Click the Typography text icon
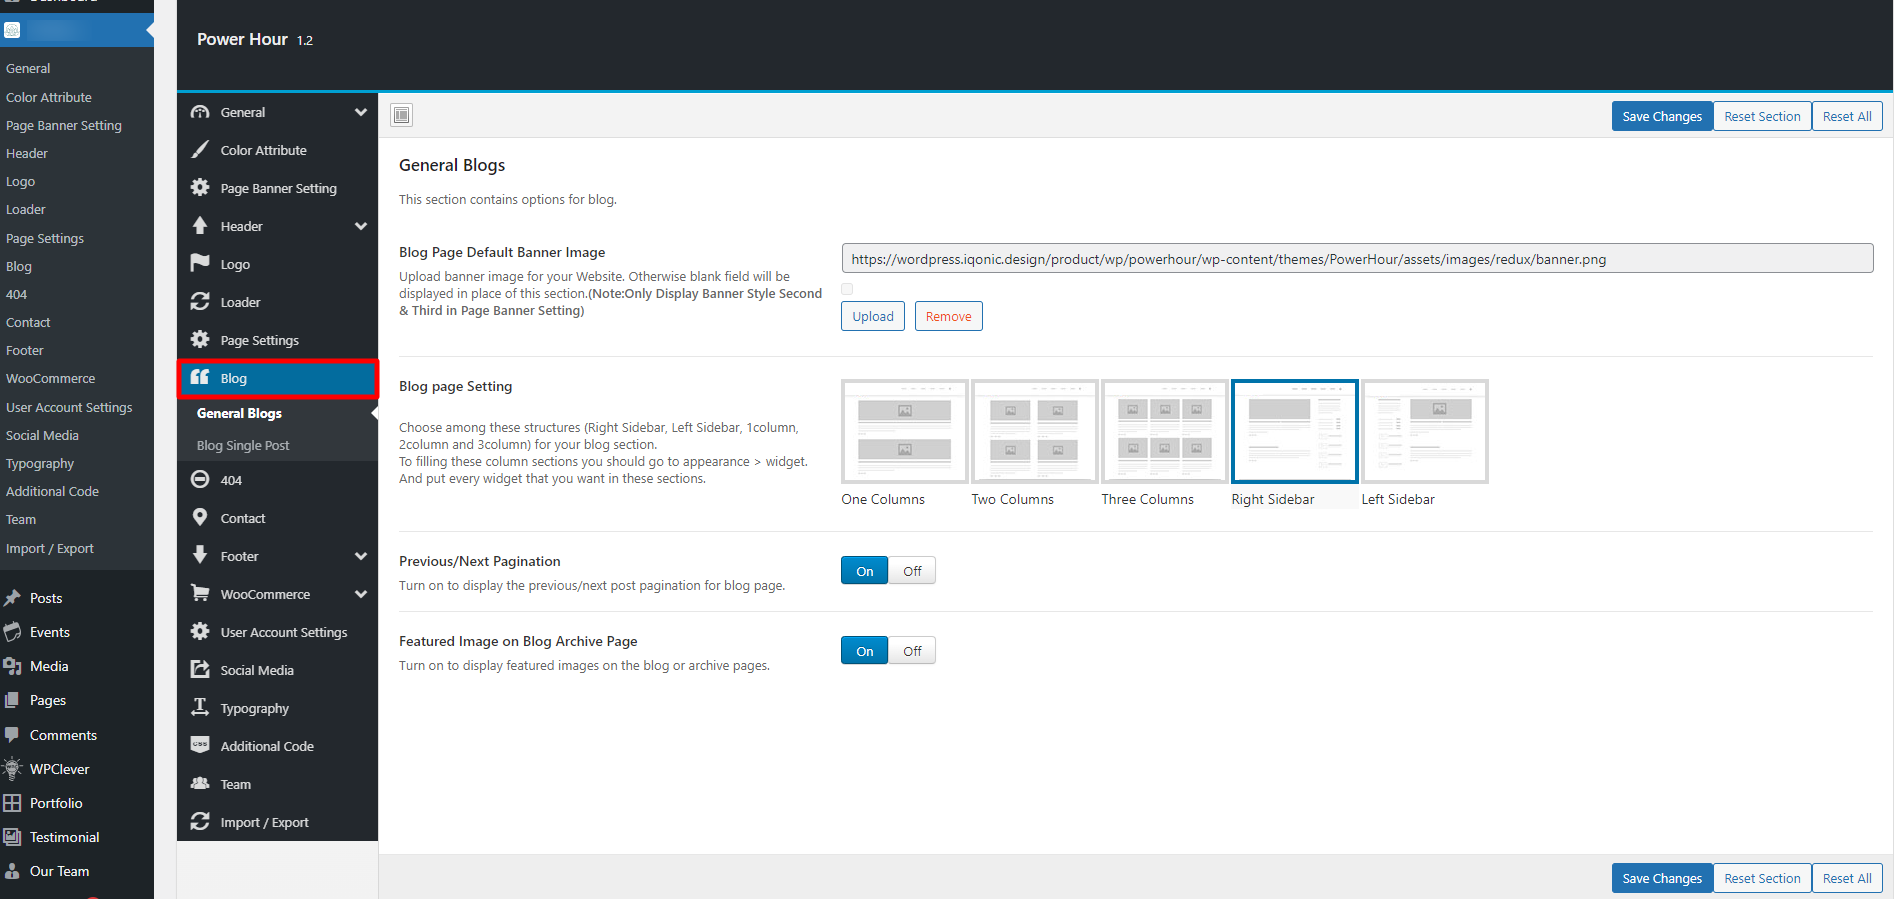 (200, 707)
